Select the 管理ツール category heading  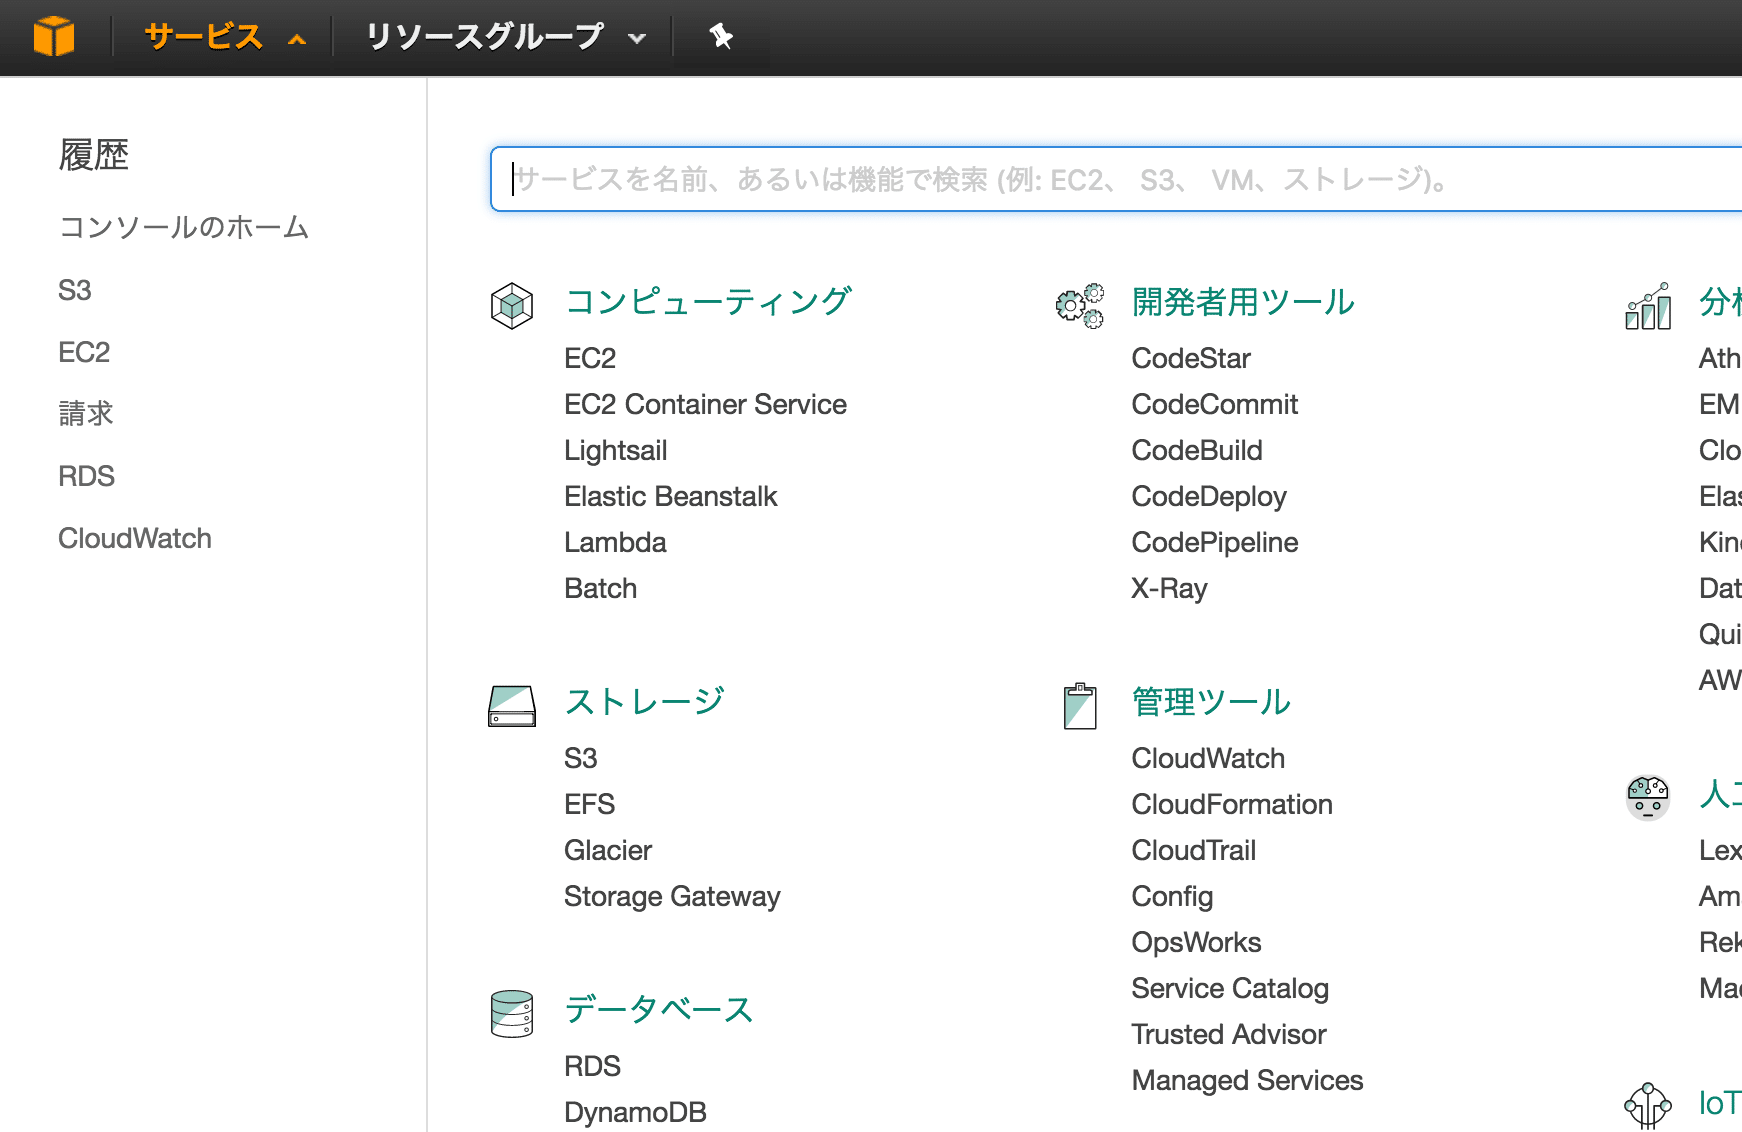click(x=1211, y=702)
